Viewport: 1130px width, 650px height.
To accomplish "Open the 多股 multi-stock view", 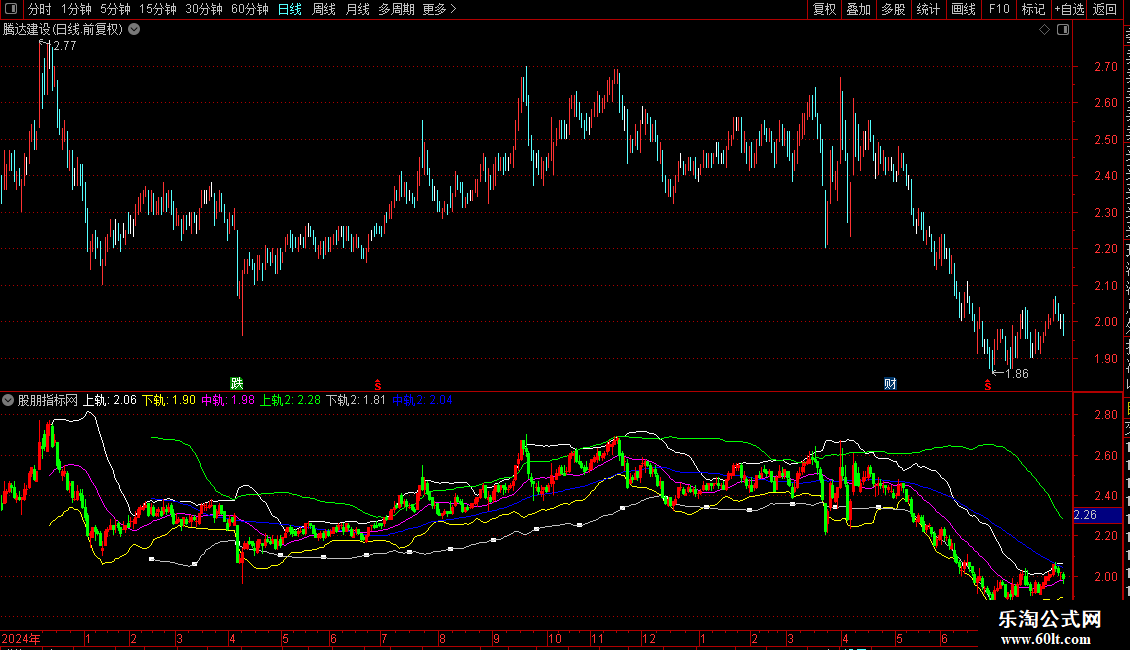I will tap(894, 9).
